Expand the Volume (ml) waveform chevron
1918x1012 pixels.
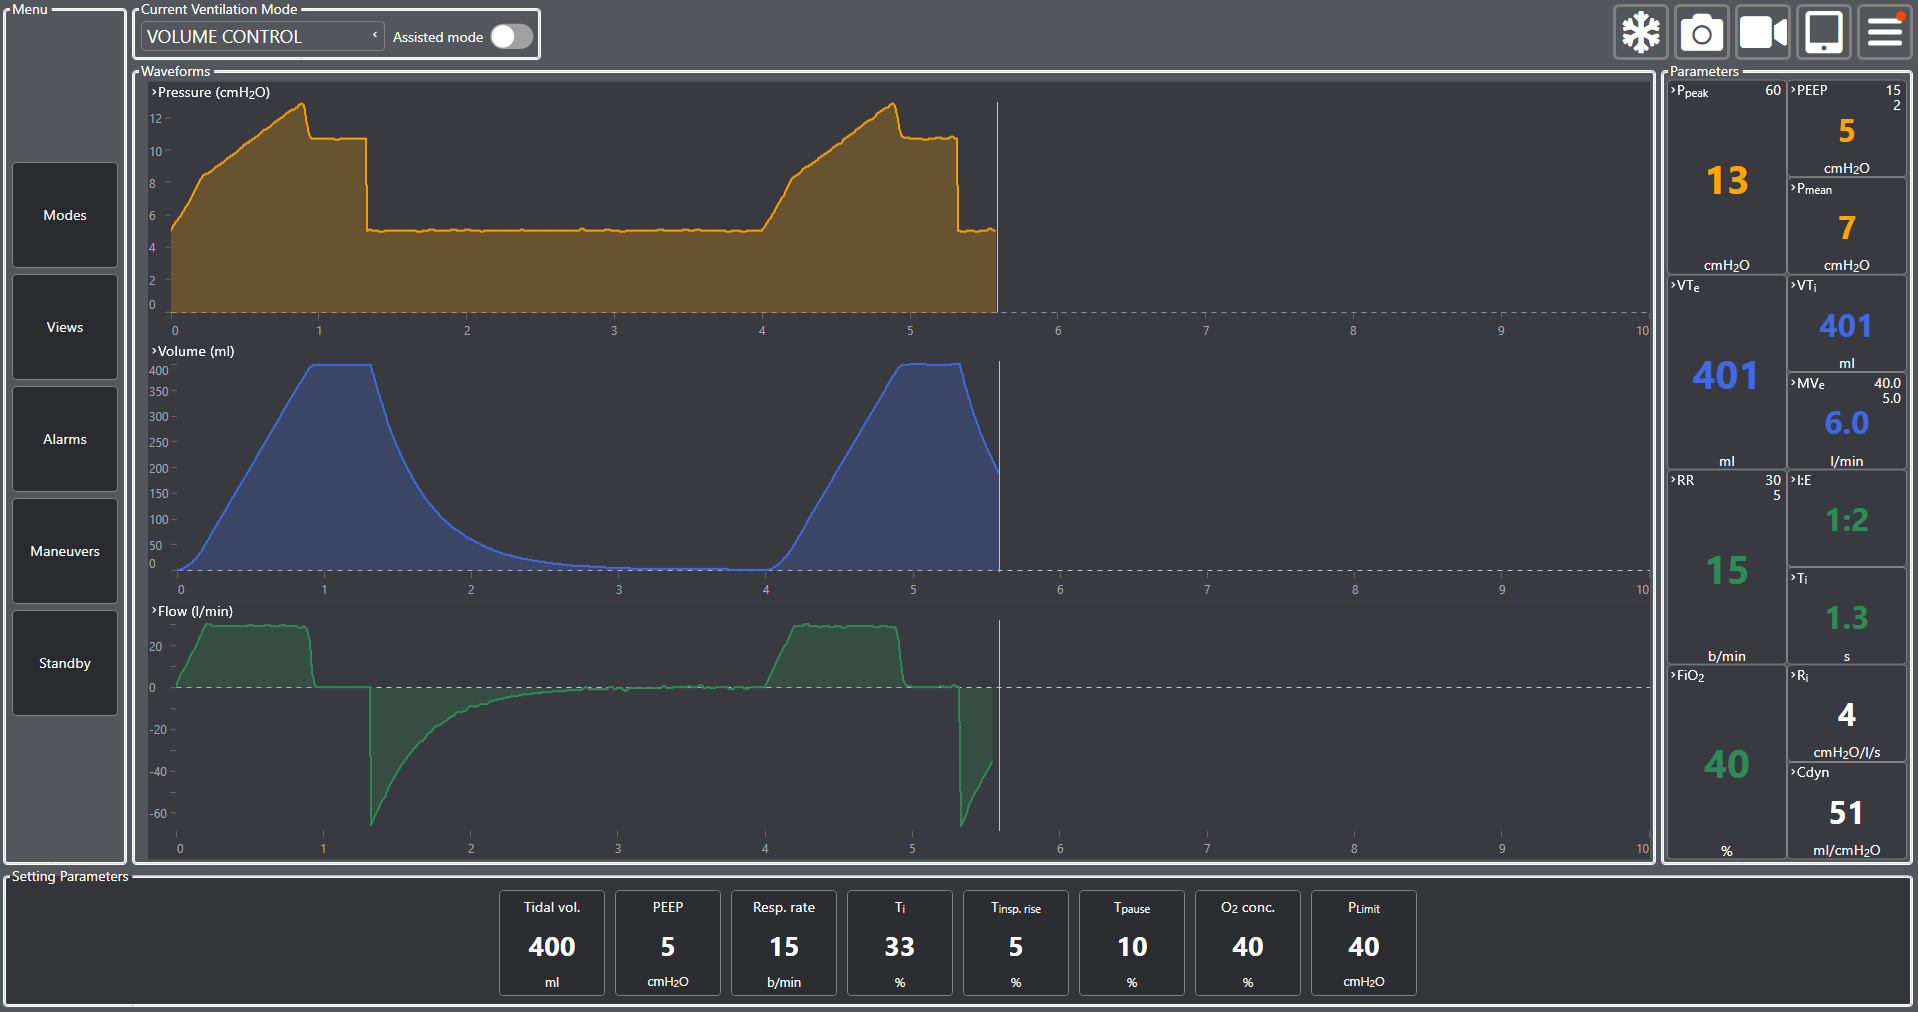[x=154, y=351]
